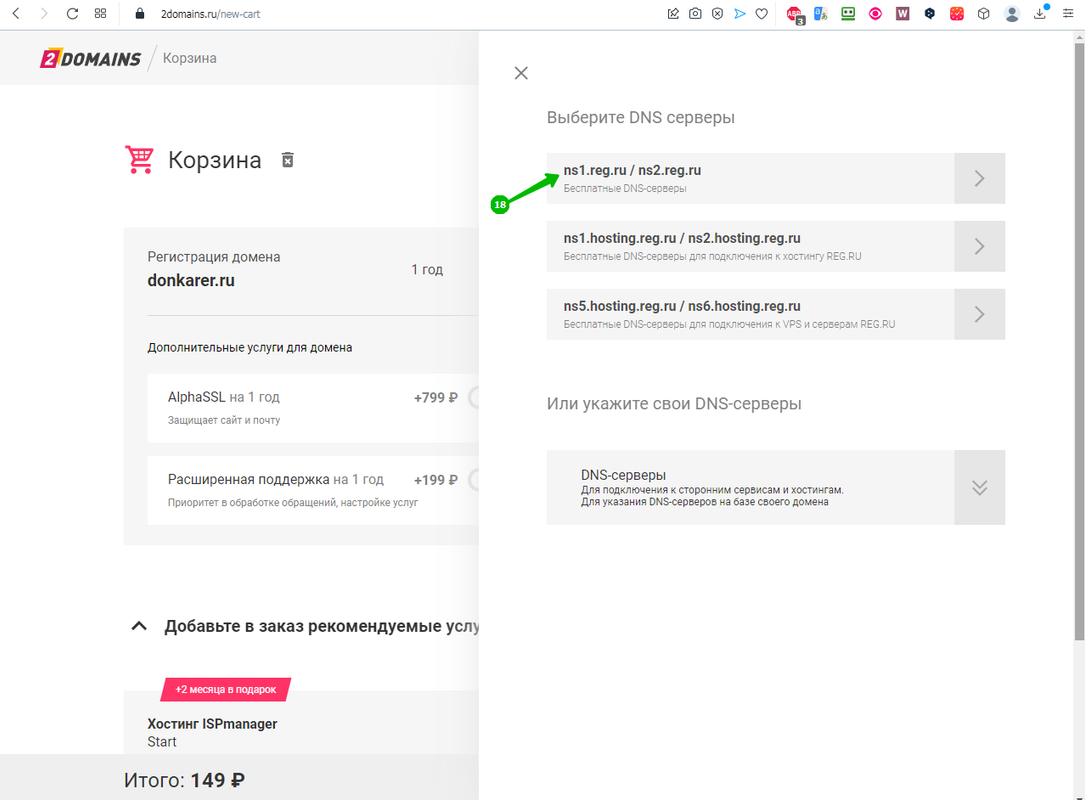
Task: Open the W extension icon
Action: [902, 13]
